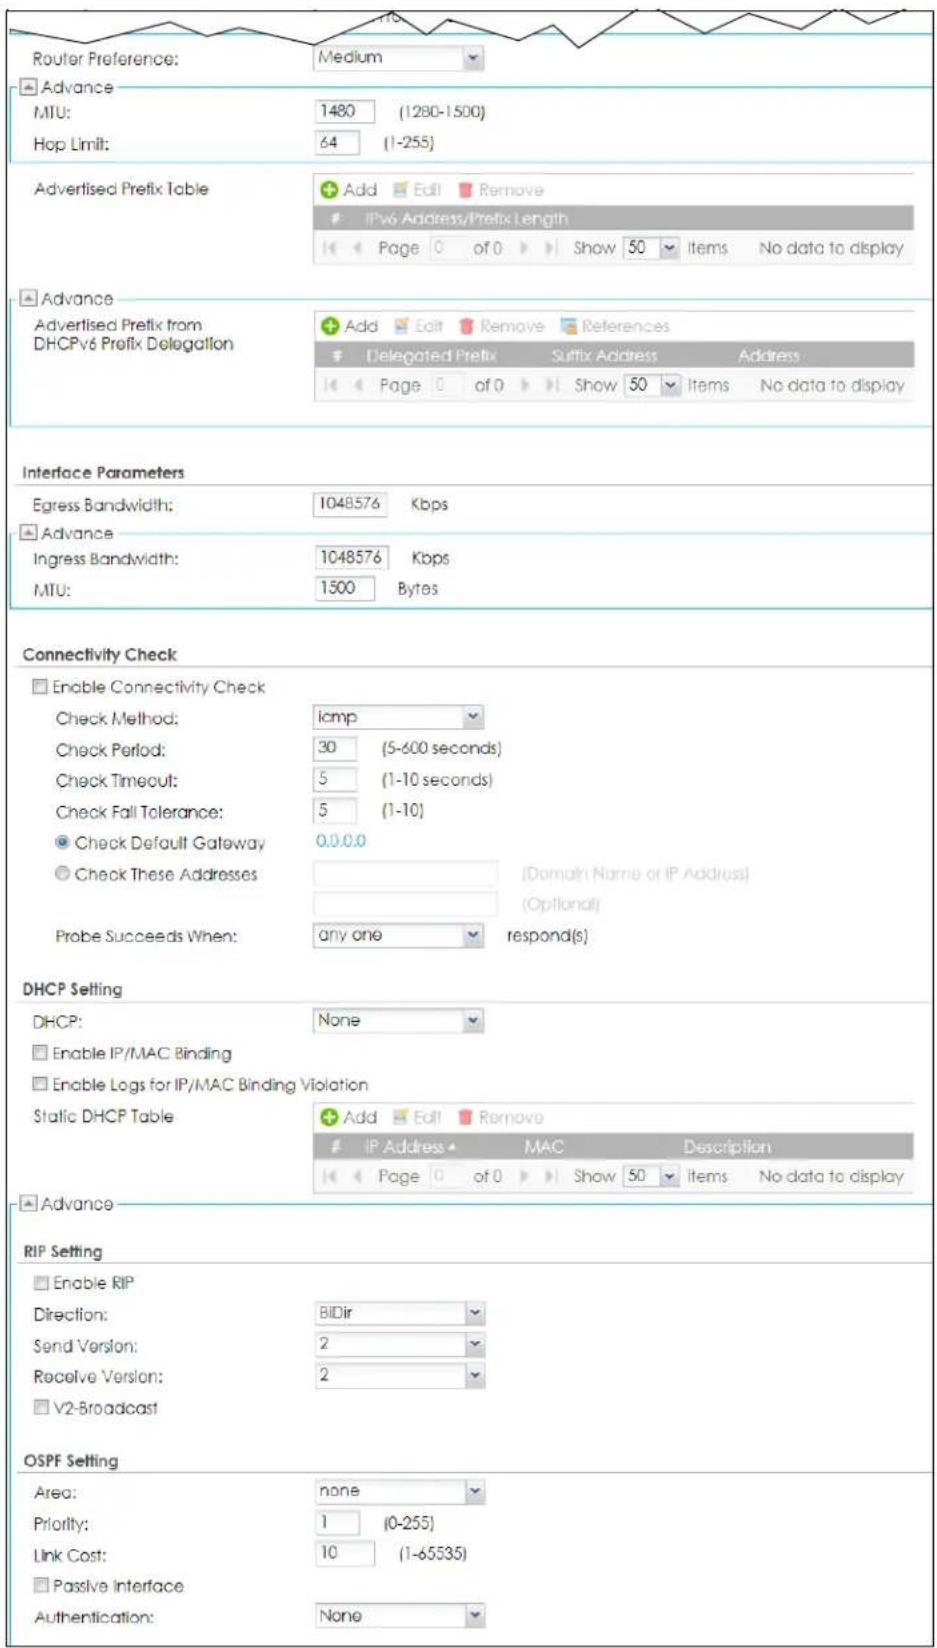Screen dimensions: 937x1648
Task: Toggle V2-Broadcast checkbox
Action: click(41, 1408)
